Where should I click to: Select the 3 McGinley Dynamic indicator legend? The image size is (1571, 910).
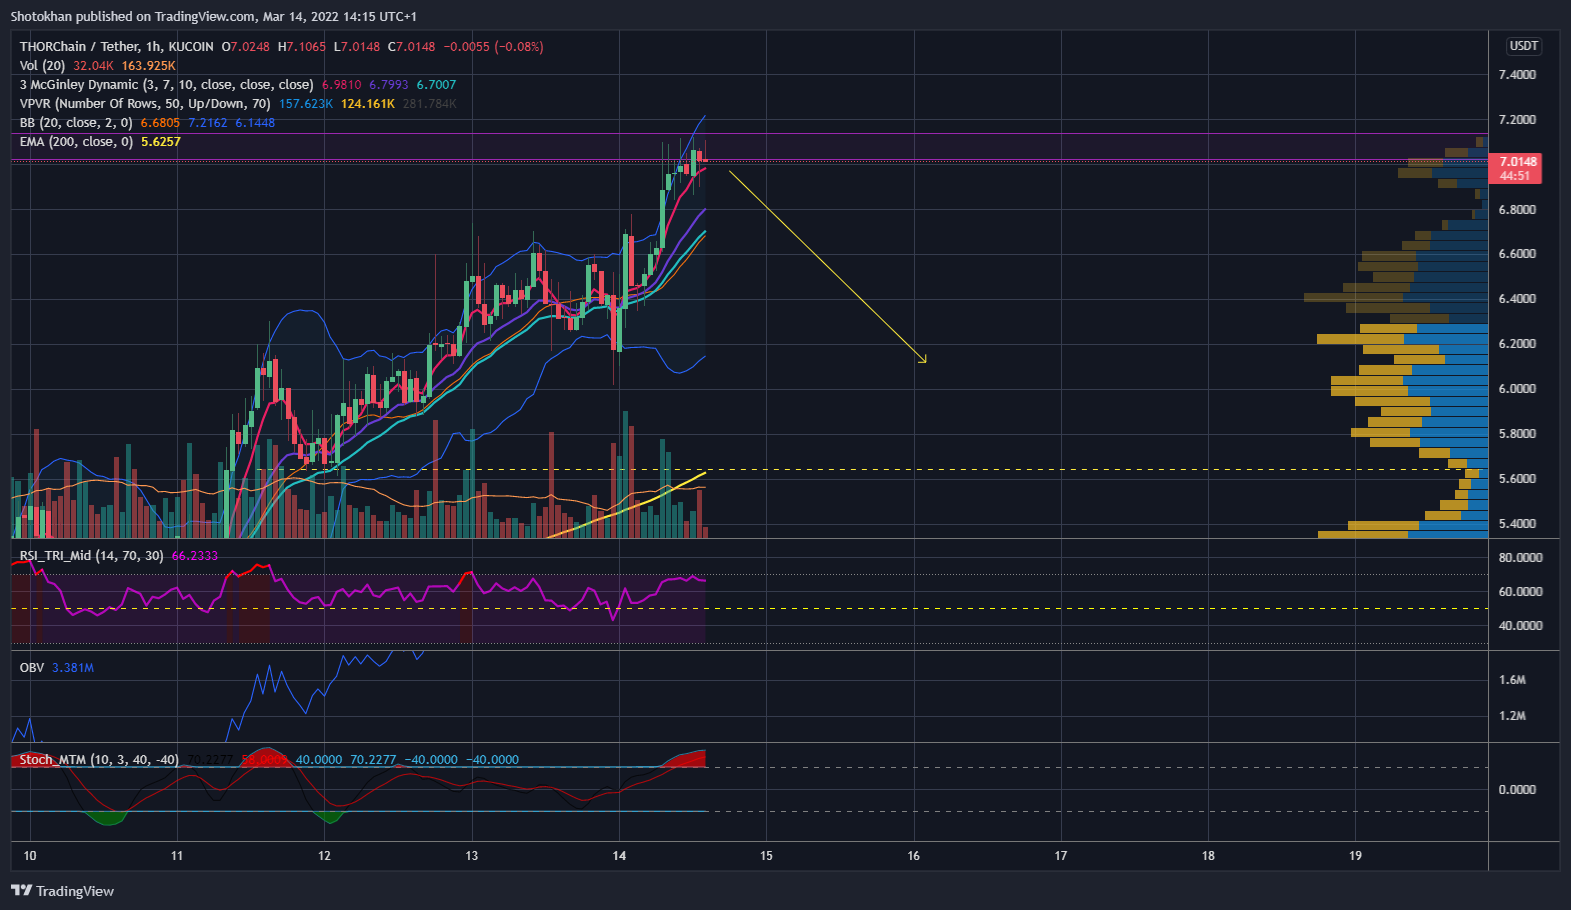(x=166, y=85)
